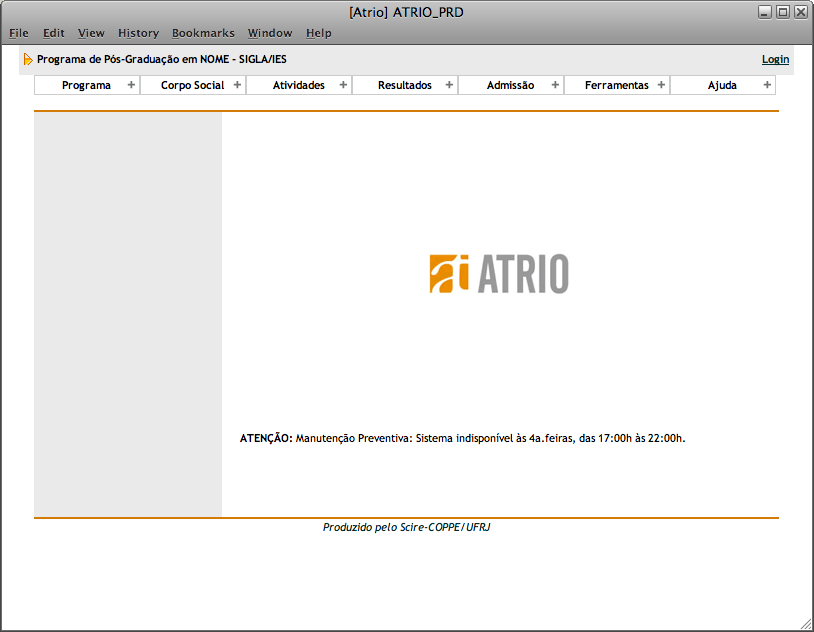
Task: Click the plus icon beside Ferramentas
Action: (661, 85)
